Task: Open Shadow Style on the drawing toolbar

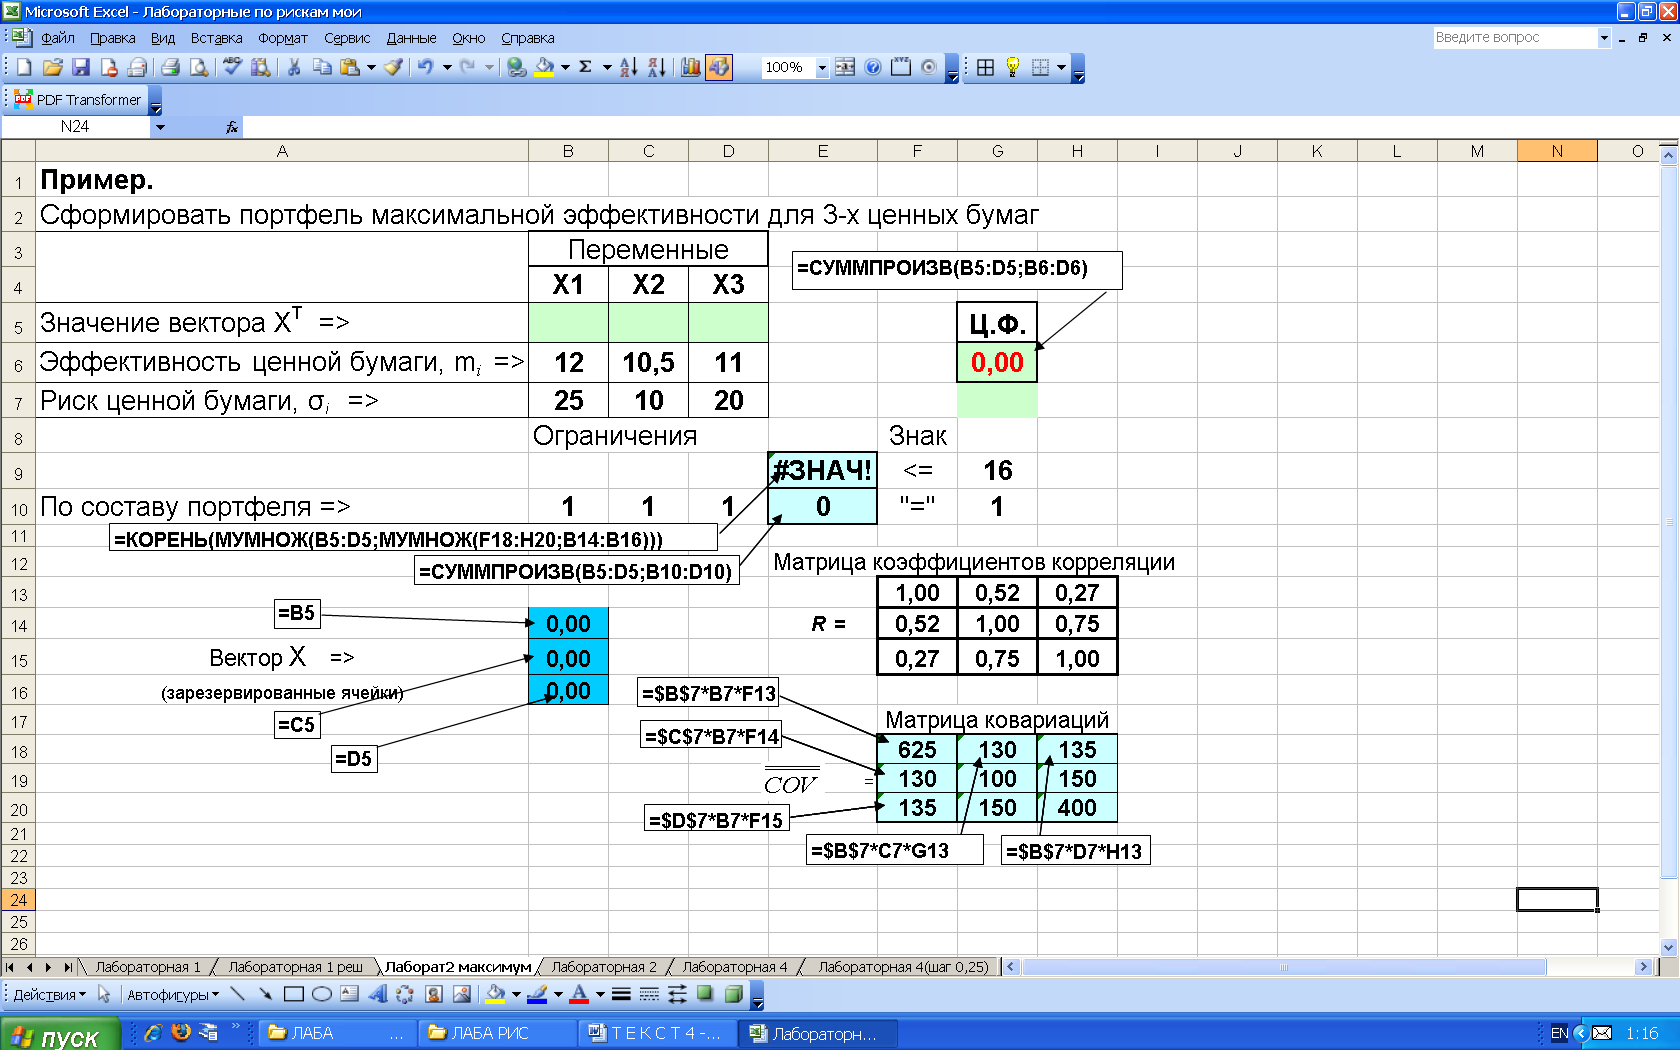Action: coord(705,994)
